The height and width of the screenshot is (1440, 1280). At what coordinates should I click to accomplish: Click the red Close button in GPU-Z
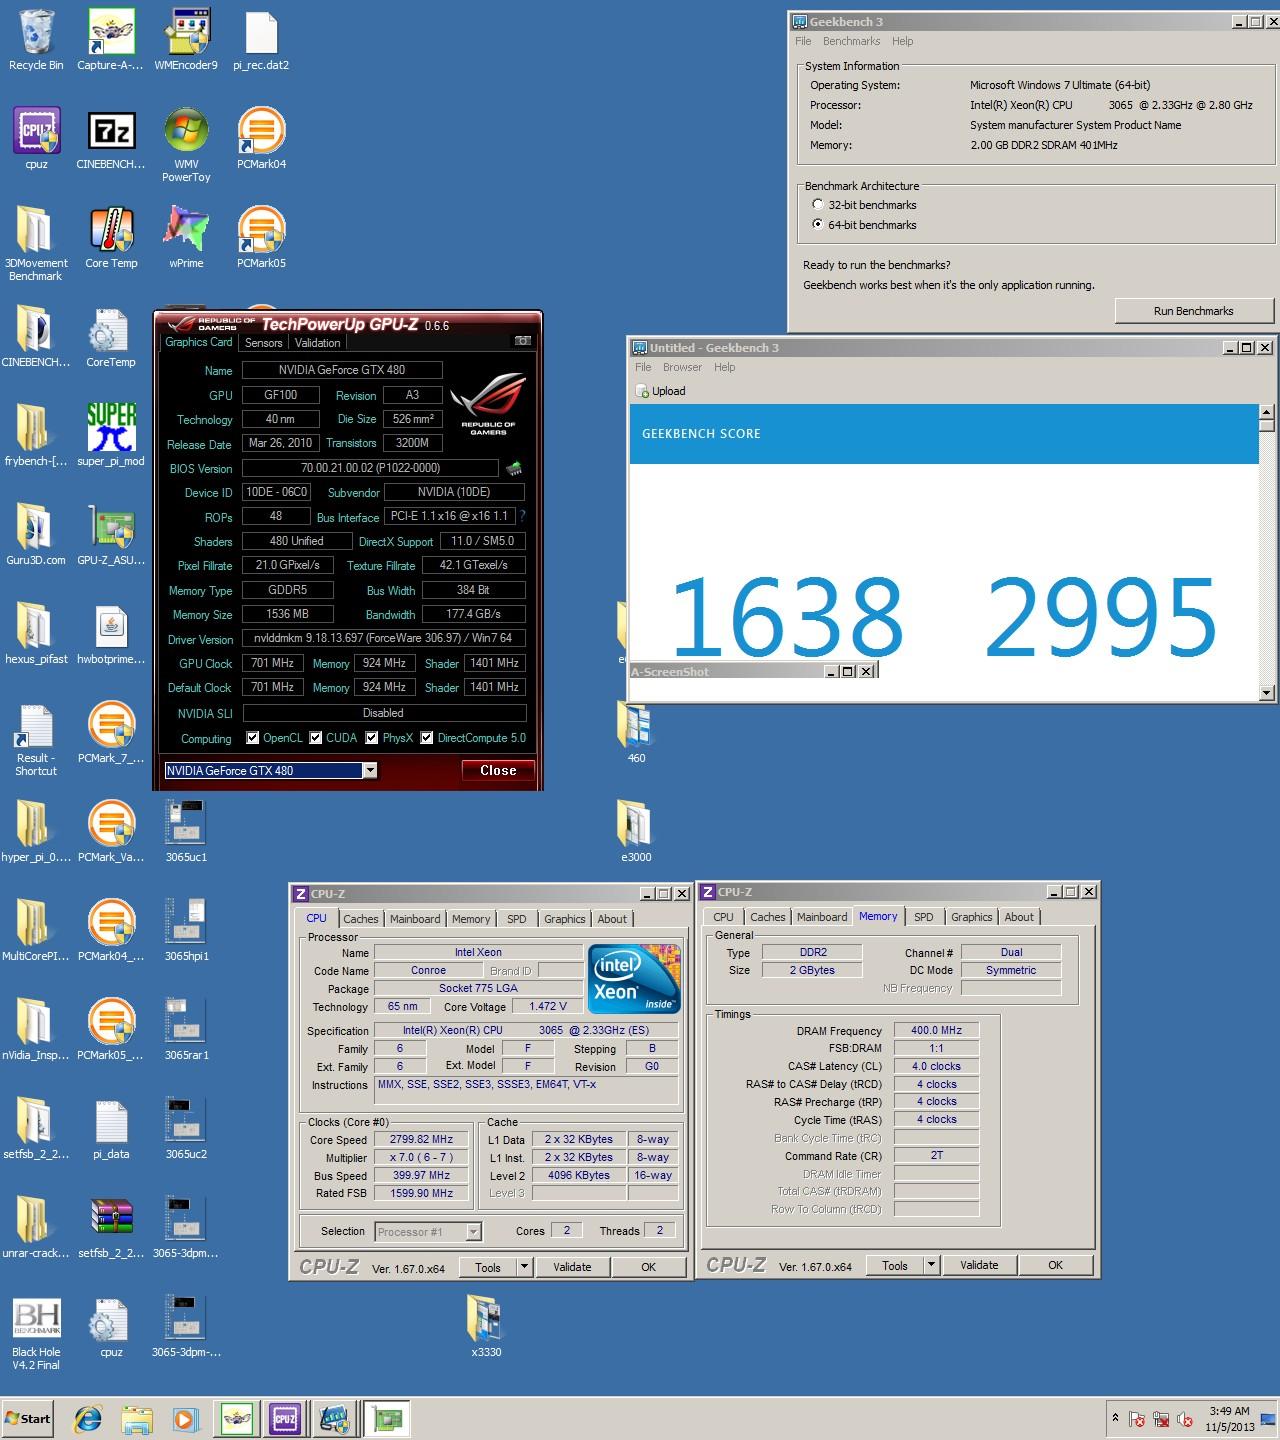pos(498,770)
